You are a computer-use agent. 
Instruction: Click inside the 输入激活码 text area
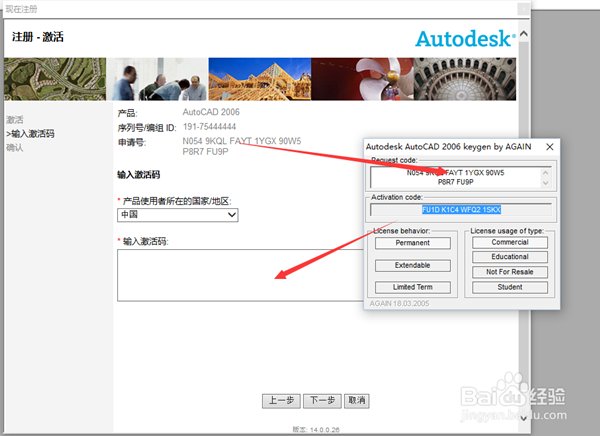coord(240,275)
